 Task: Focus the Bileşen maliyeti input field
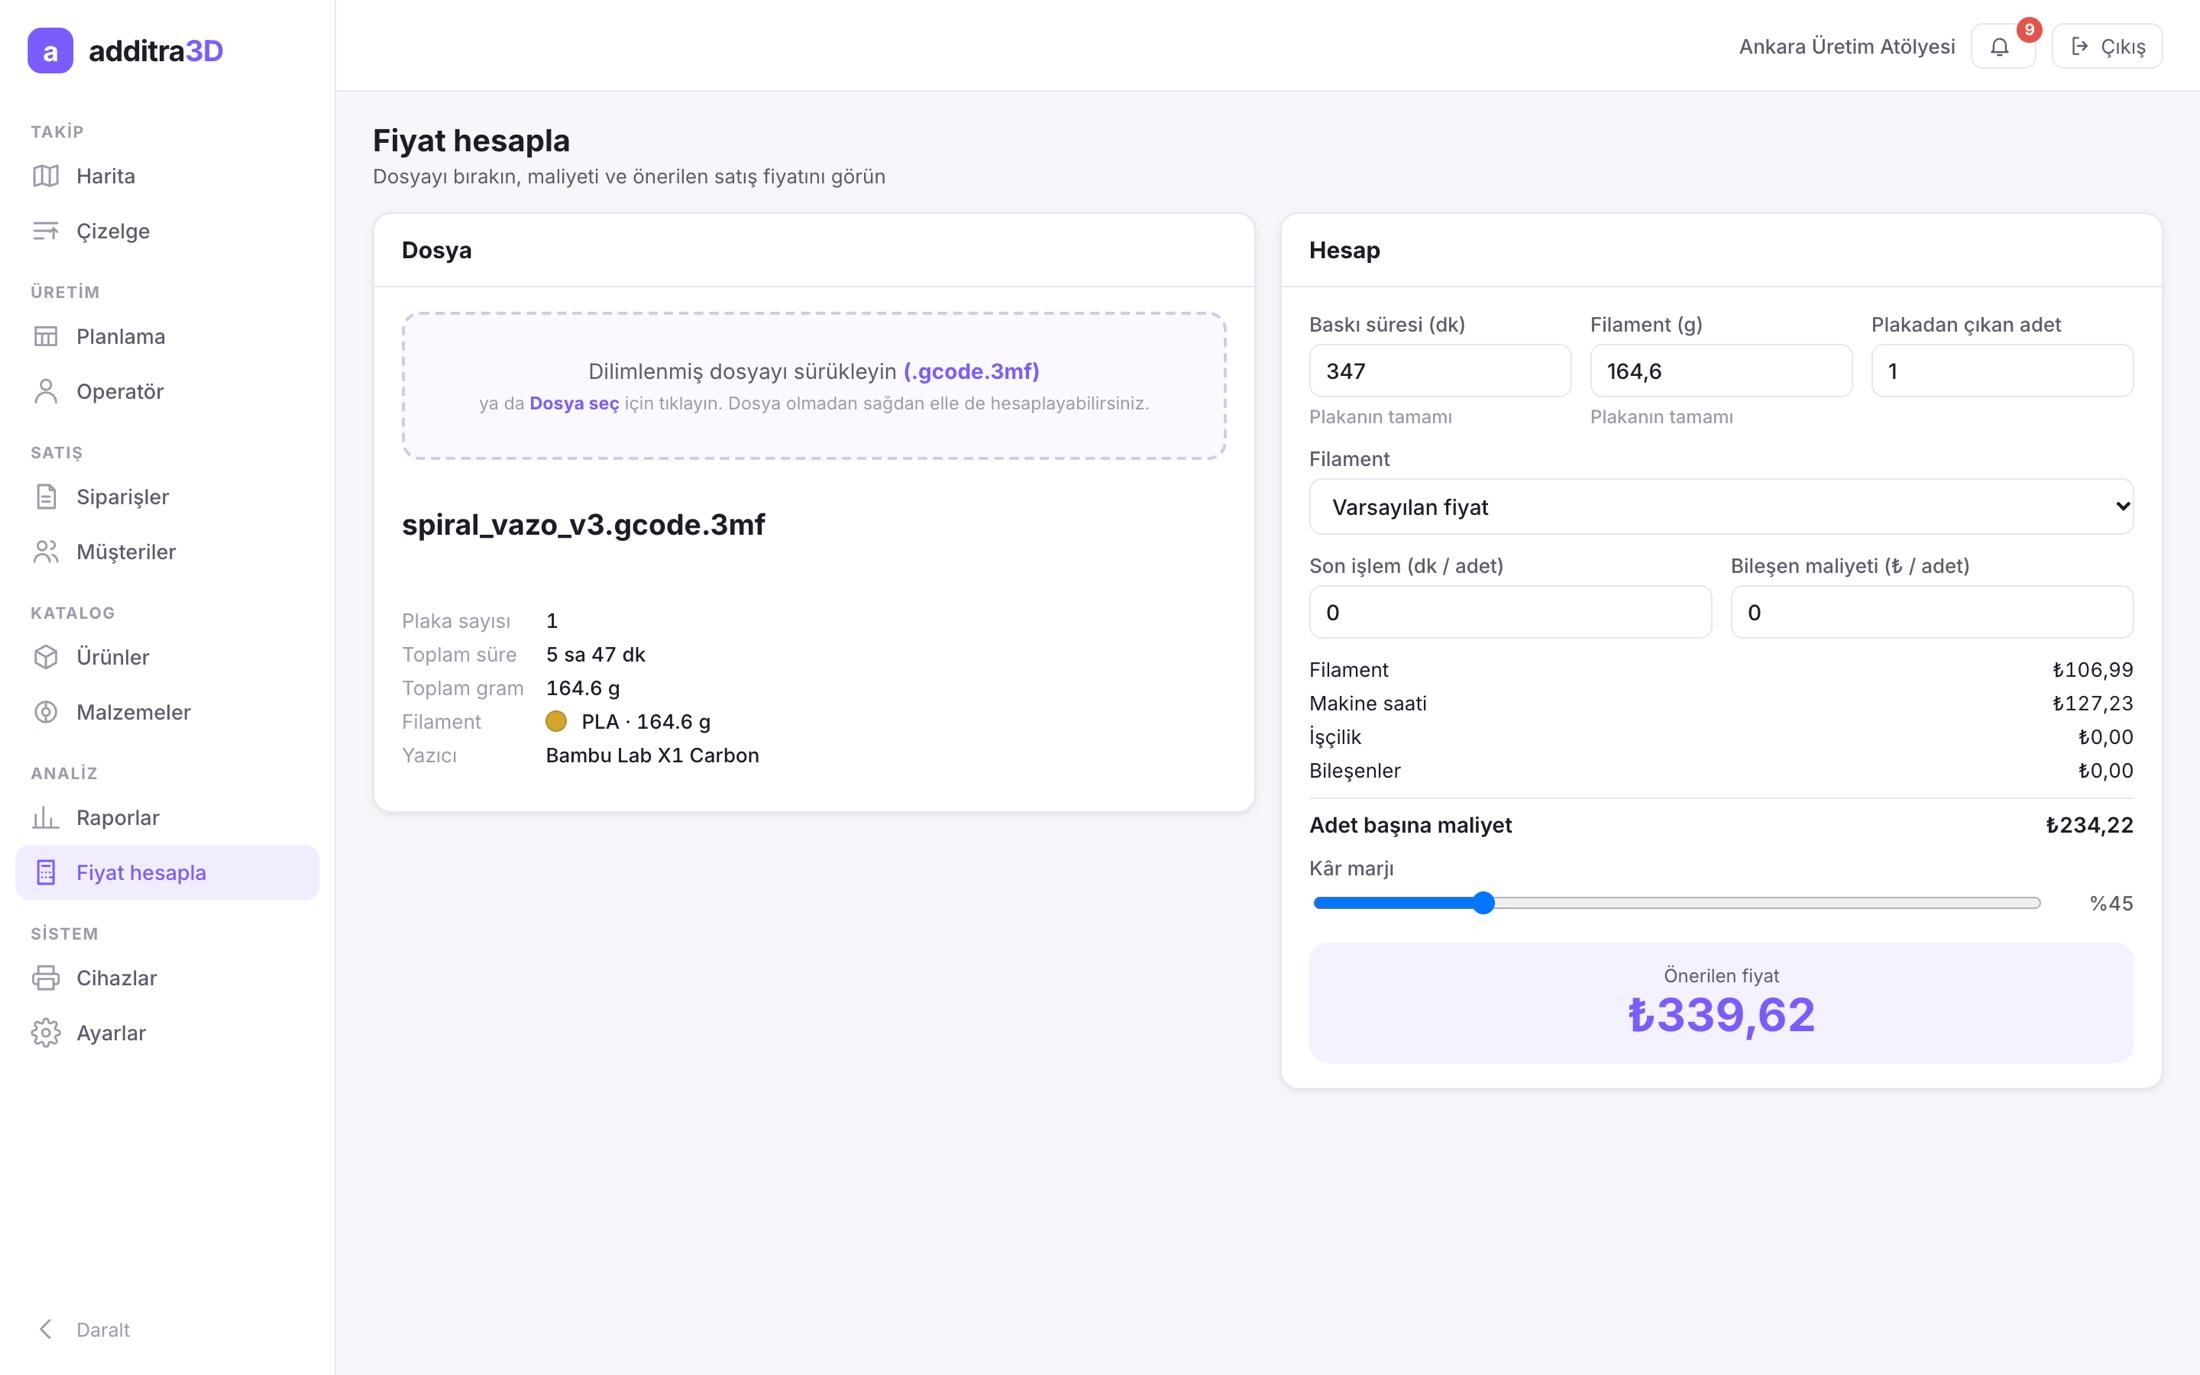point(1932,612)
